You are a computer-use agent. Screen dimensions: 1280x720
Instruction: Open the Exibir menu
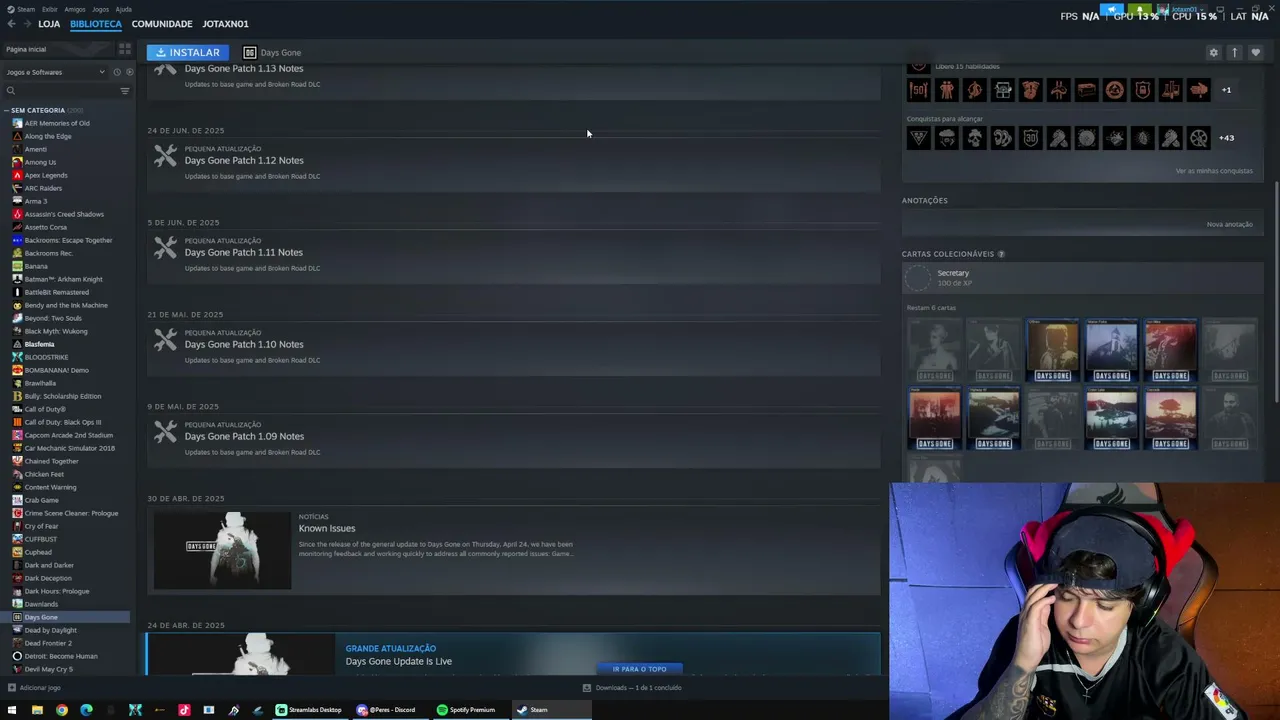coord(50,9)
